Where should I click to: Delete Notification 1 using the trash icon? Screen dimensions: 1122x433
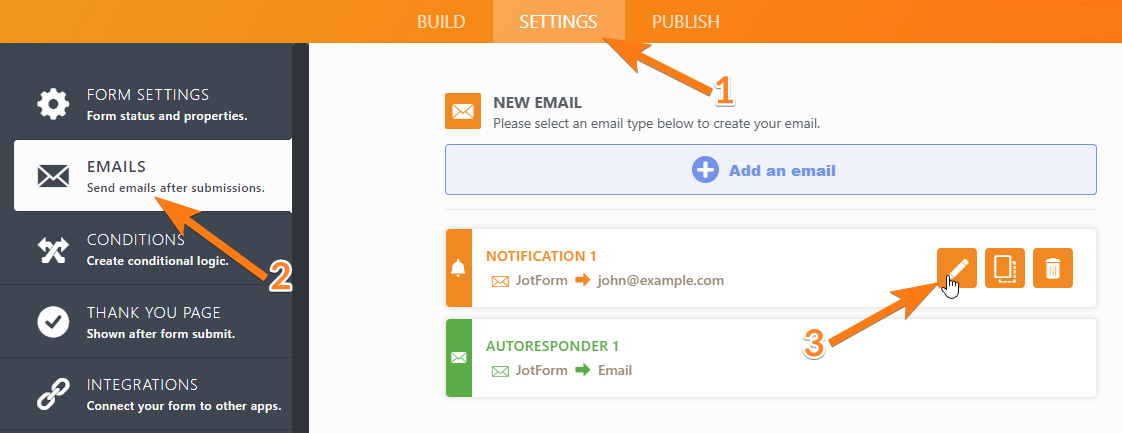point(1052,268)
